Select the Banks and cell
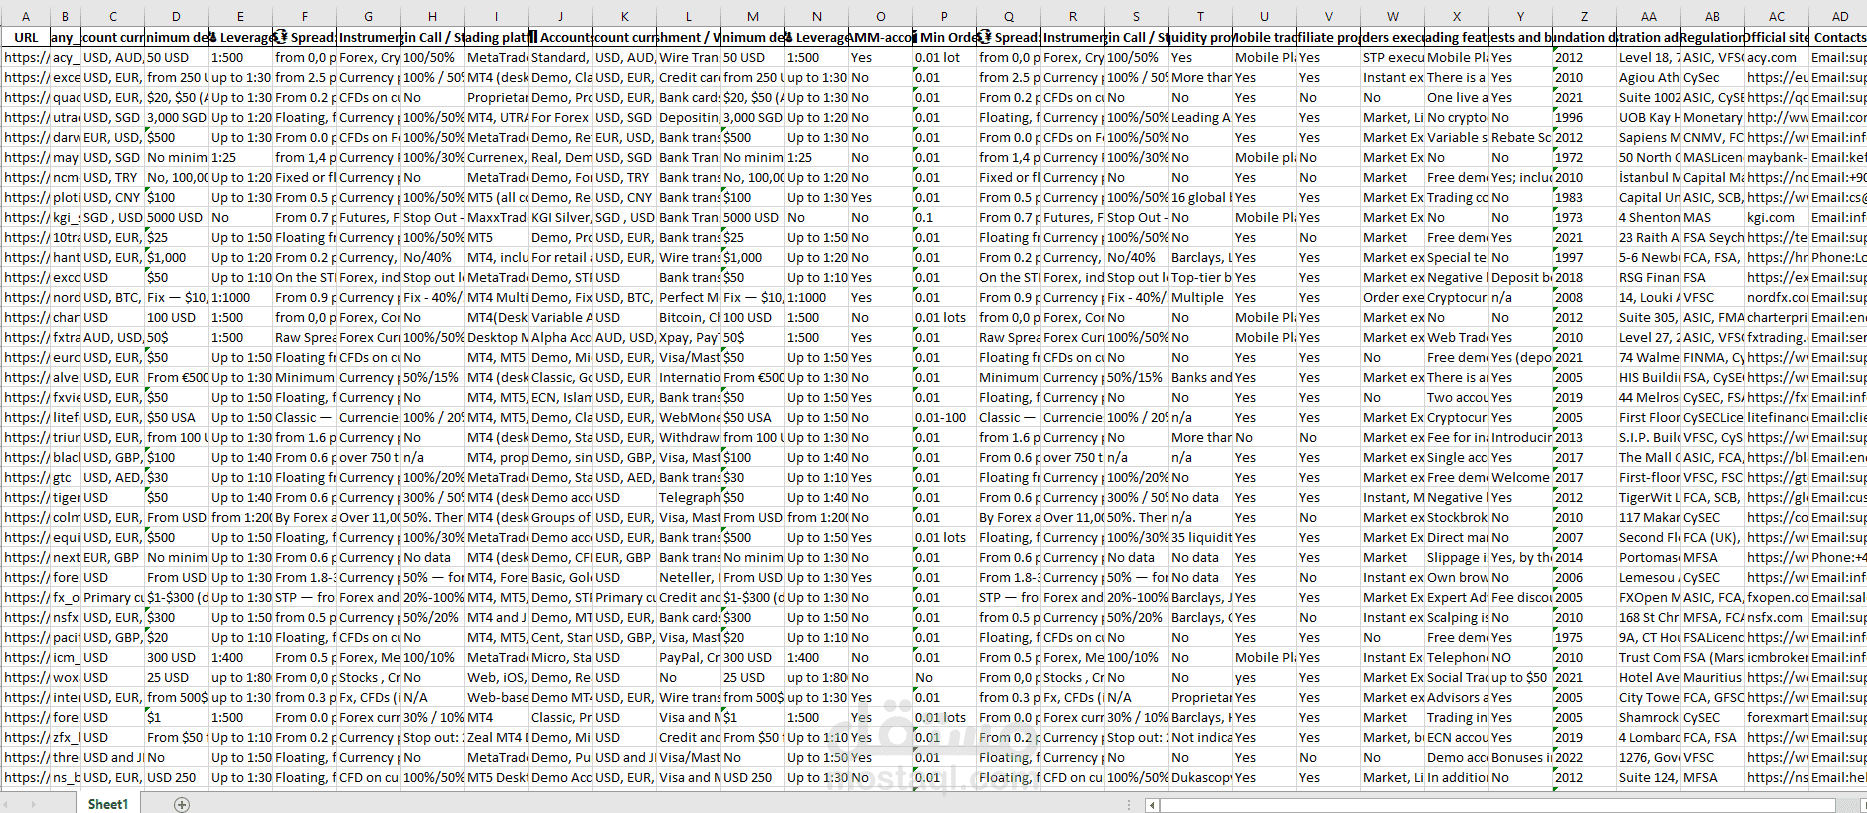The image size is (1867, 813). click(1200, 377)
